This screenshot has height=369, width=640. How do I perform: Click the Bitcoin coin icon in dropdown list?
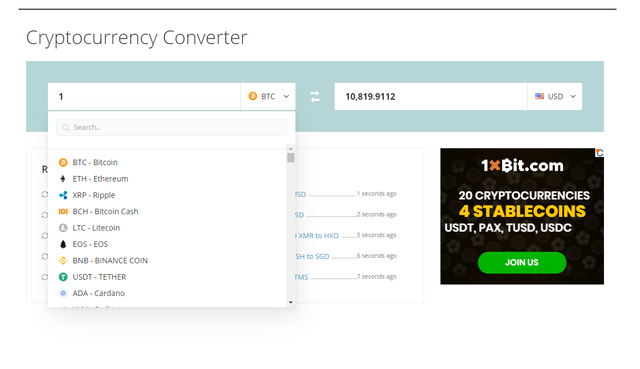coord(63,162)
